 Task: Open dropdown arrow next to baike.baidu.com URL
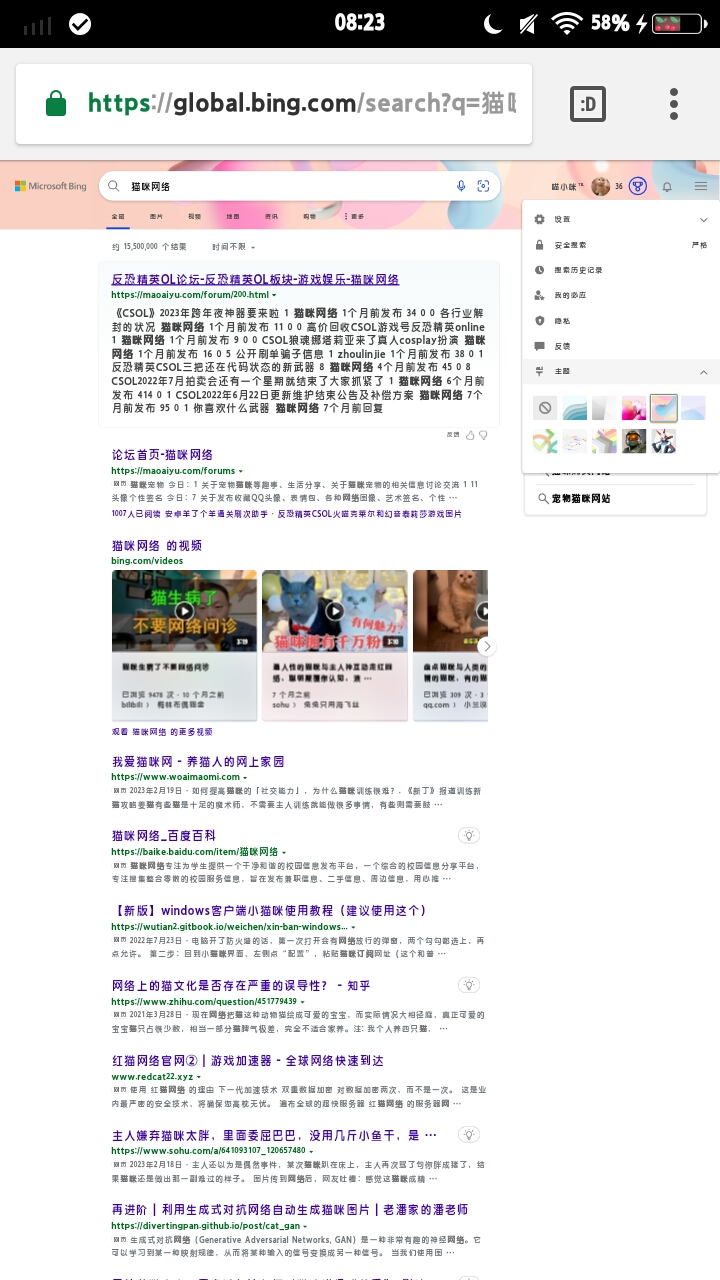pyautogui.click(x=284, y=852)
